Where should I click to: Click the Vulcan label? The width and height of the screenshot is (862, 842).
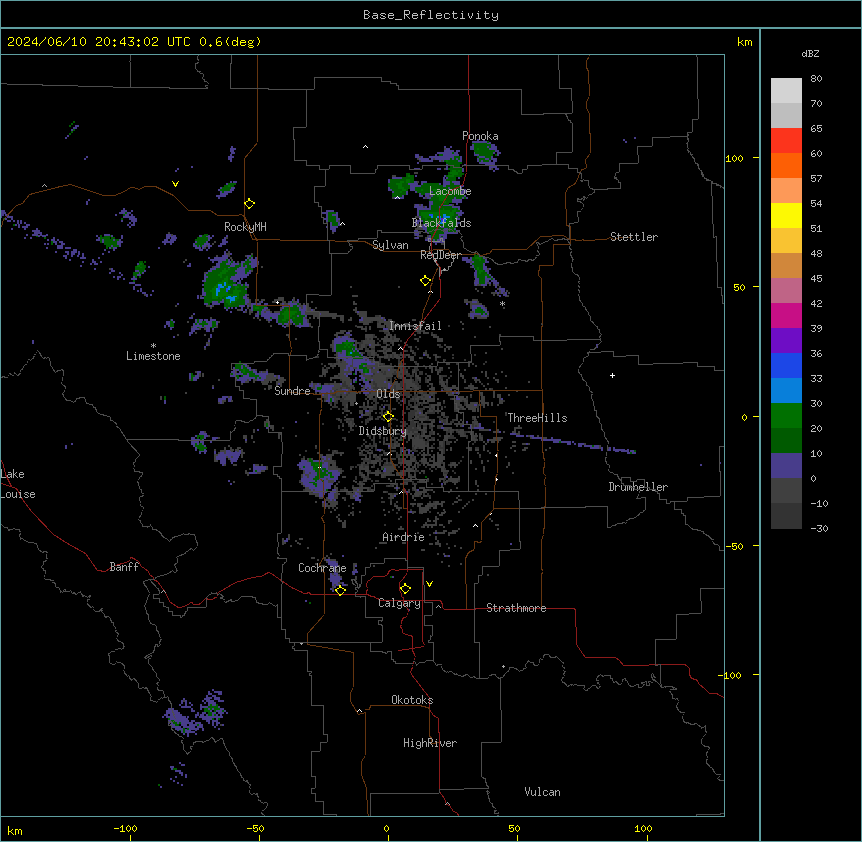[x=543, y=792]
